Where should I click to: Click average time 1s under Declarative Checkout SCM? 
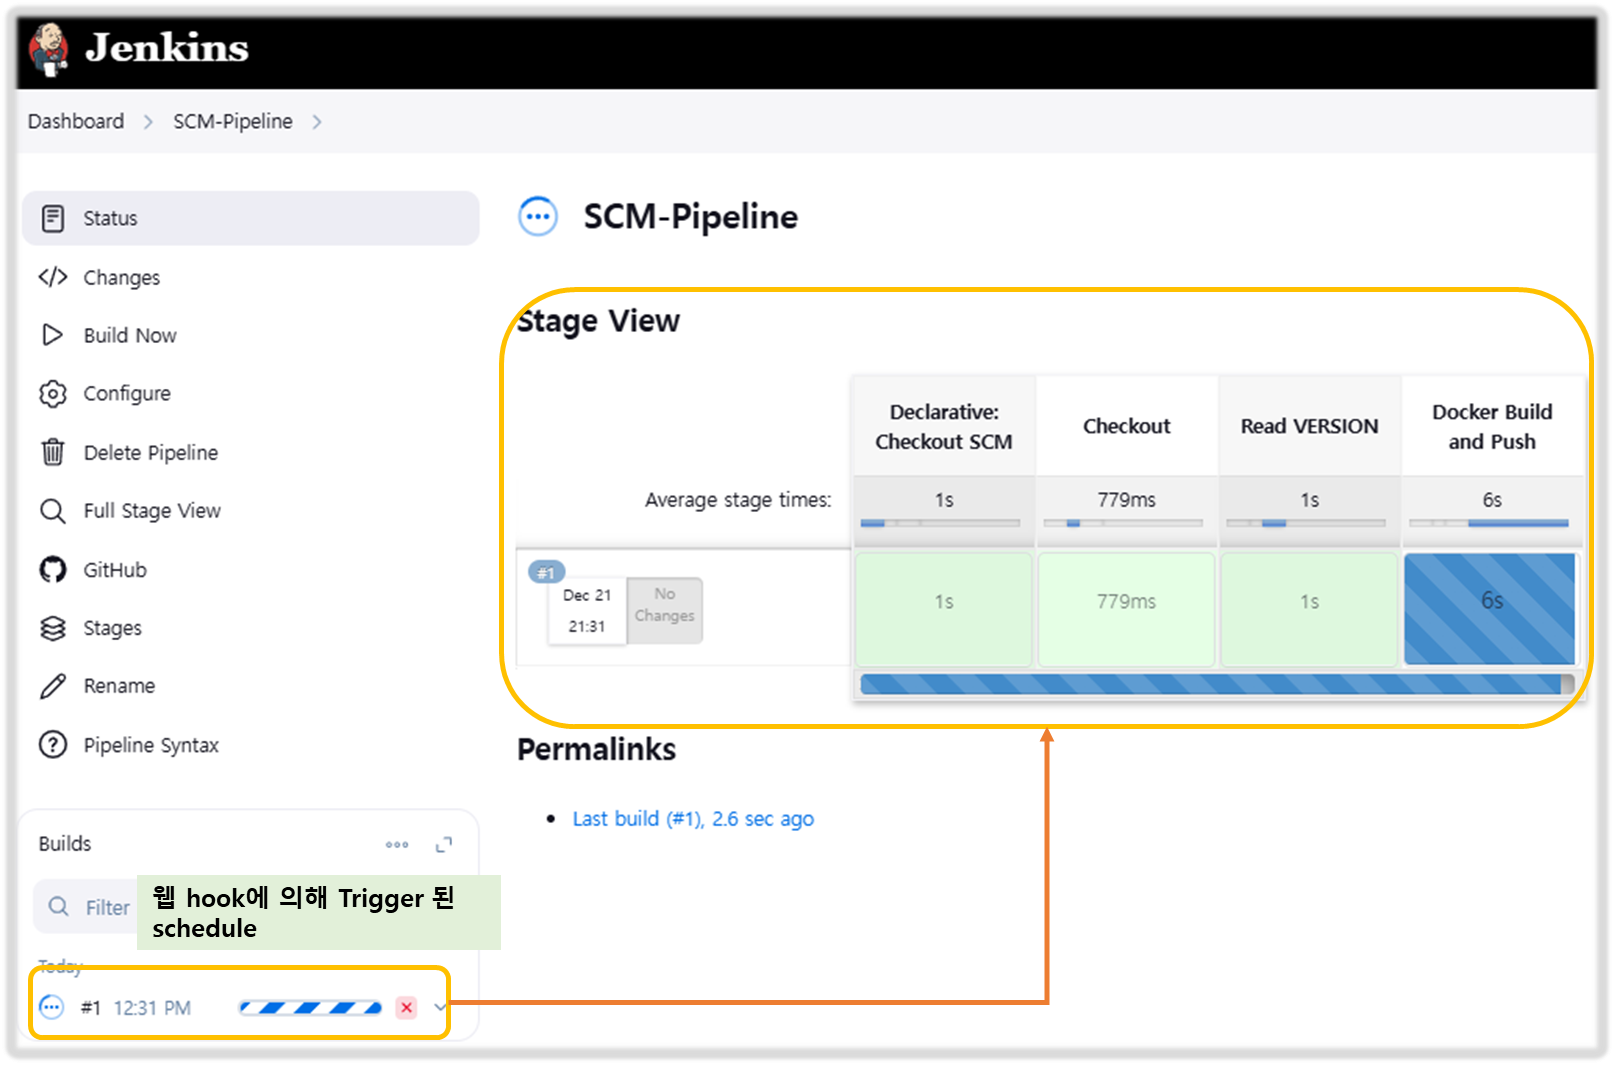click(x=944, y=500)
